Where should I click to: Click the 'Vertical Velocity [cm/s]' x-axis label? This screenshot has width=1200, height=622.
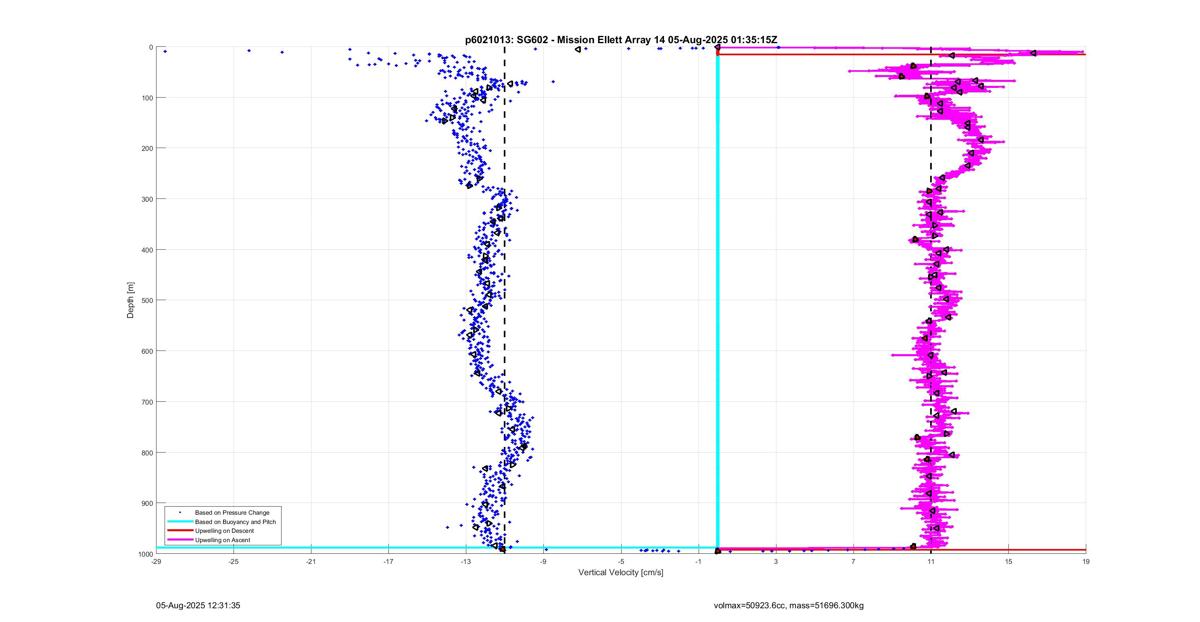coord(621,573)
